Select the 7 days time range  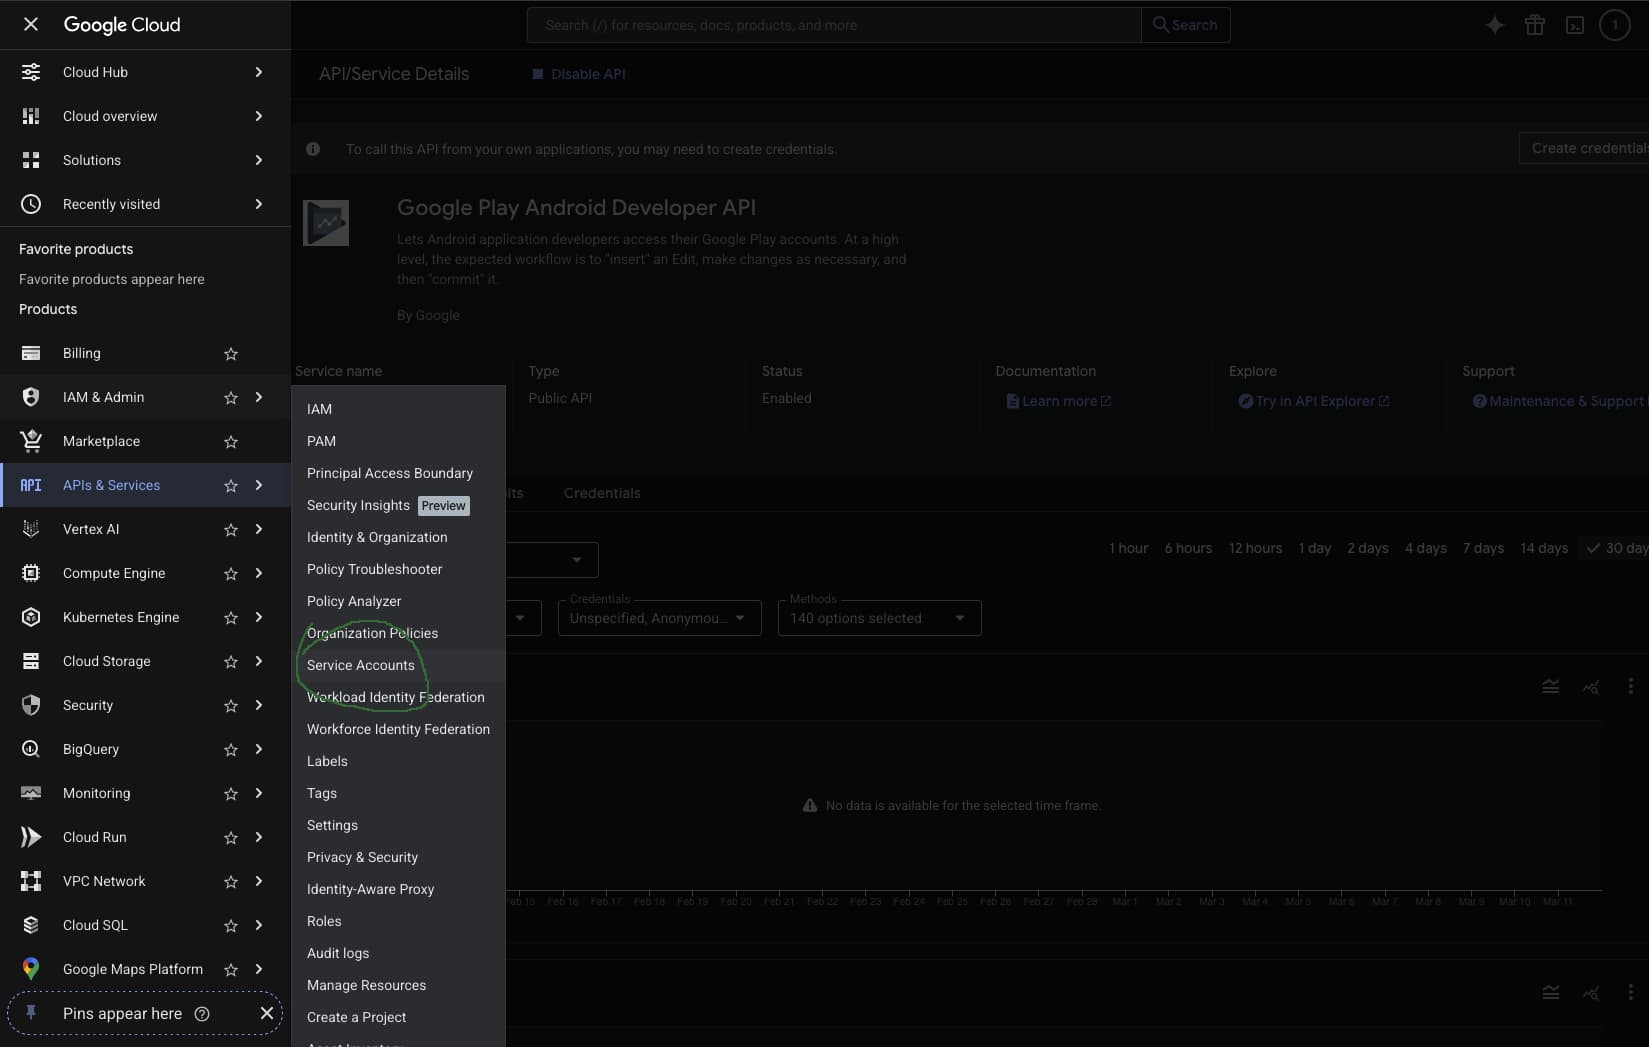coord(1483,548)
